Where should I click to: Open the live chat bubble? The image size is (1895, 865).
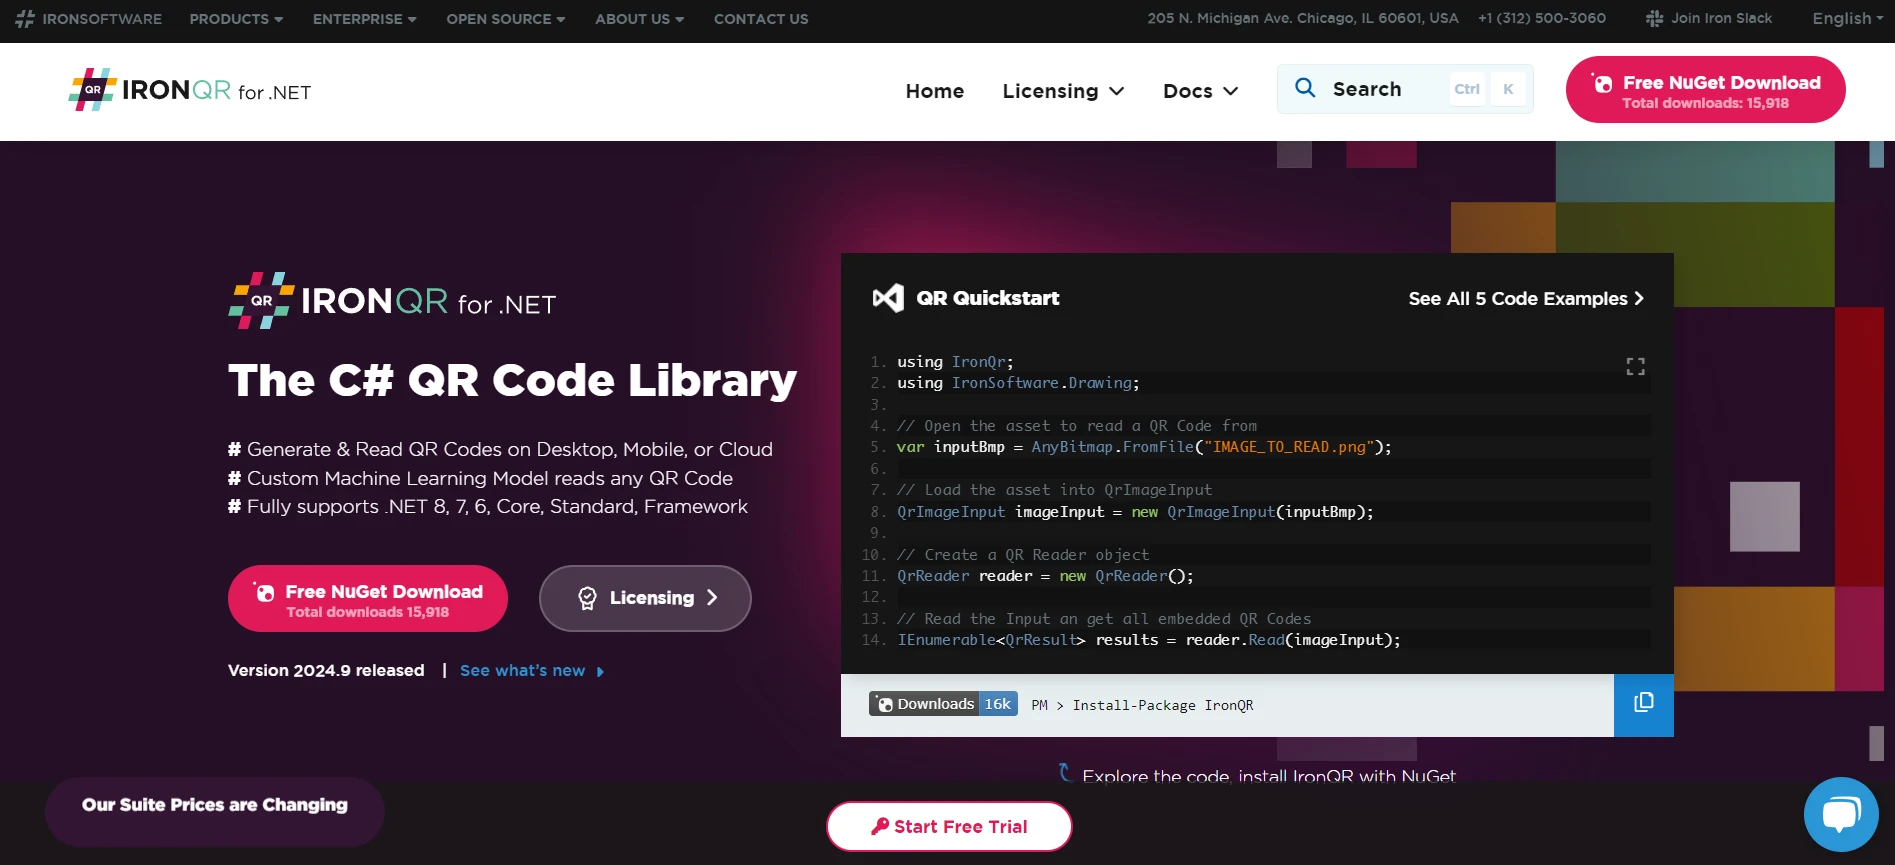[1840, 814]
